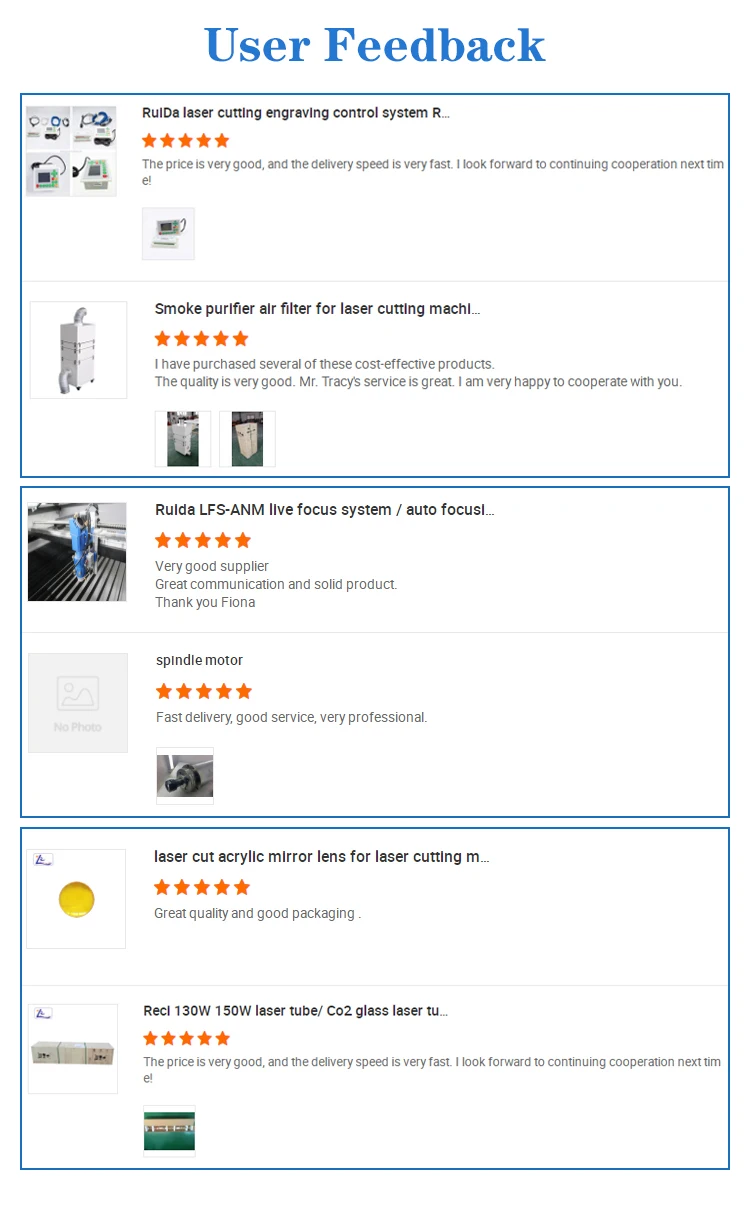Click the Ruida LFS-ANM focus system image

pos(77,552)
